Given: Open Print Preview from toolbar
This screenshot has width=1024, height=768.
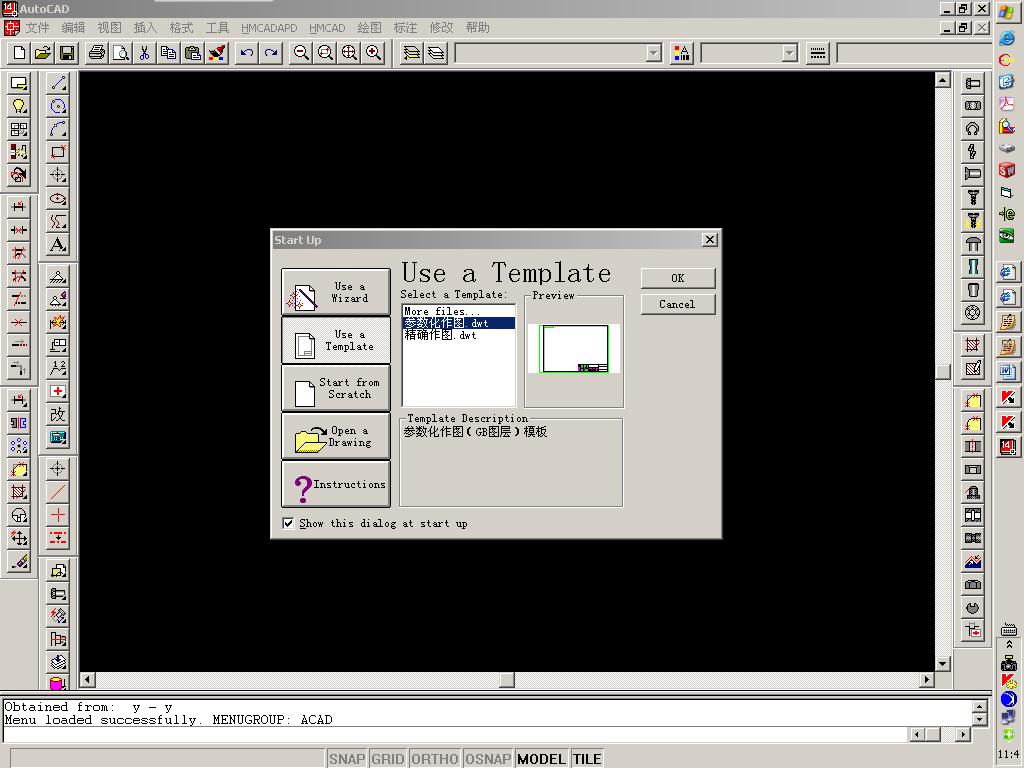Looking at the screenshot, I should click(x=121, y=53).
